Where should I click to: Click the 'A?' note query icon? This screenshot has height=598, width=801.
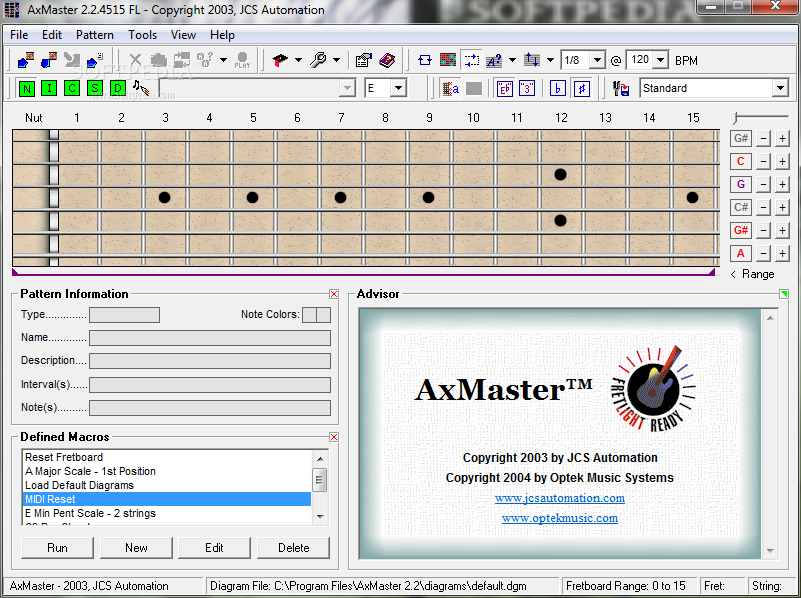pos(493,60)
